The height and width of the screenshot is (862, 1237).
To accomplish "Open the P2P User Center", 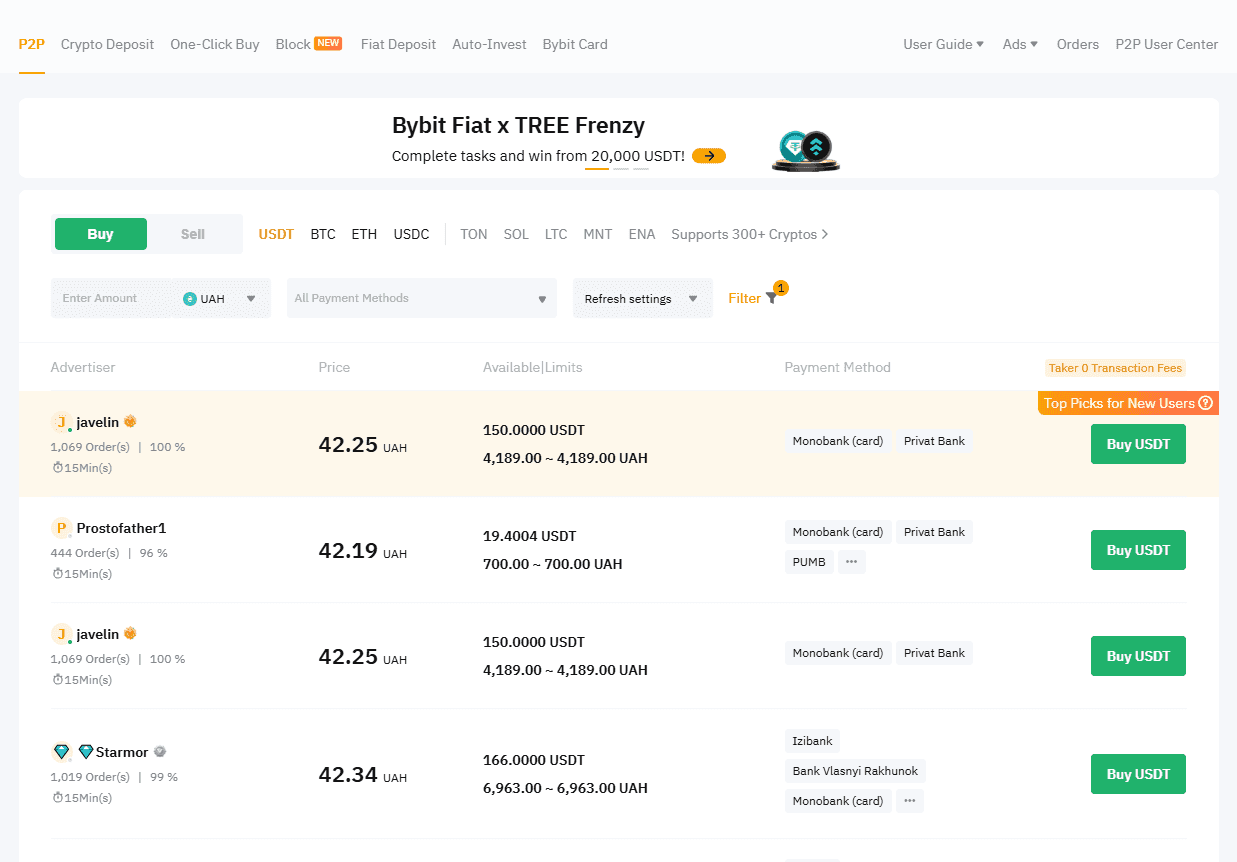I will coord(1167,44).
